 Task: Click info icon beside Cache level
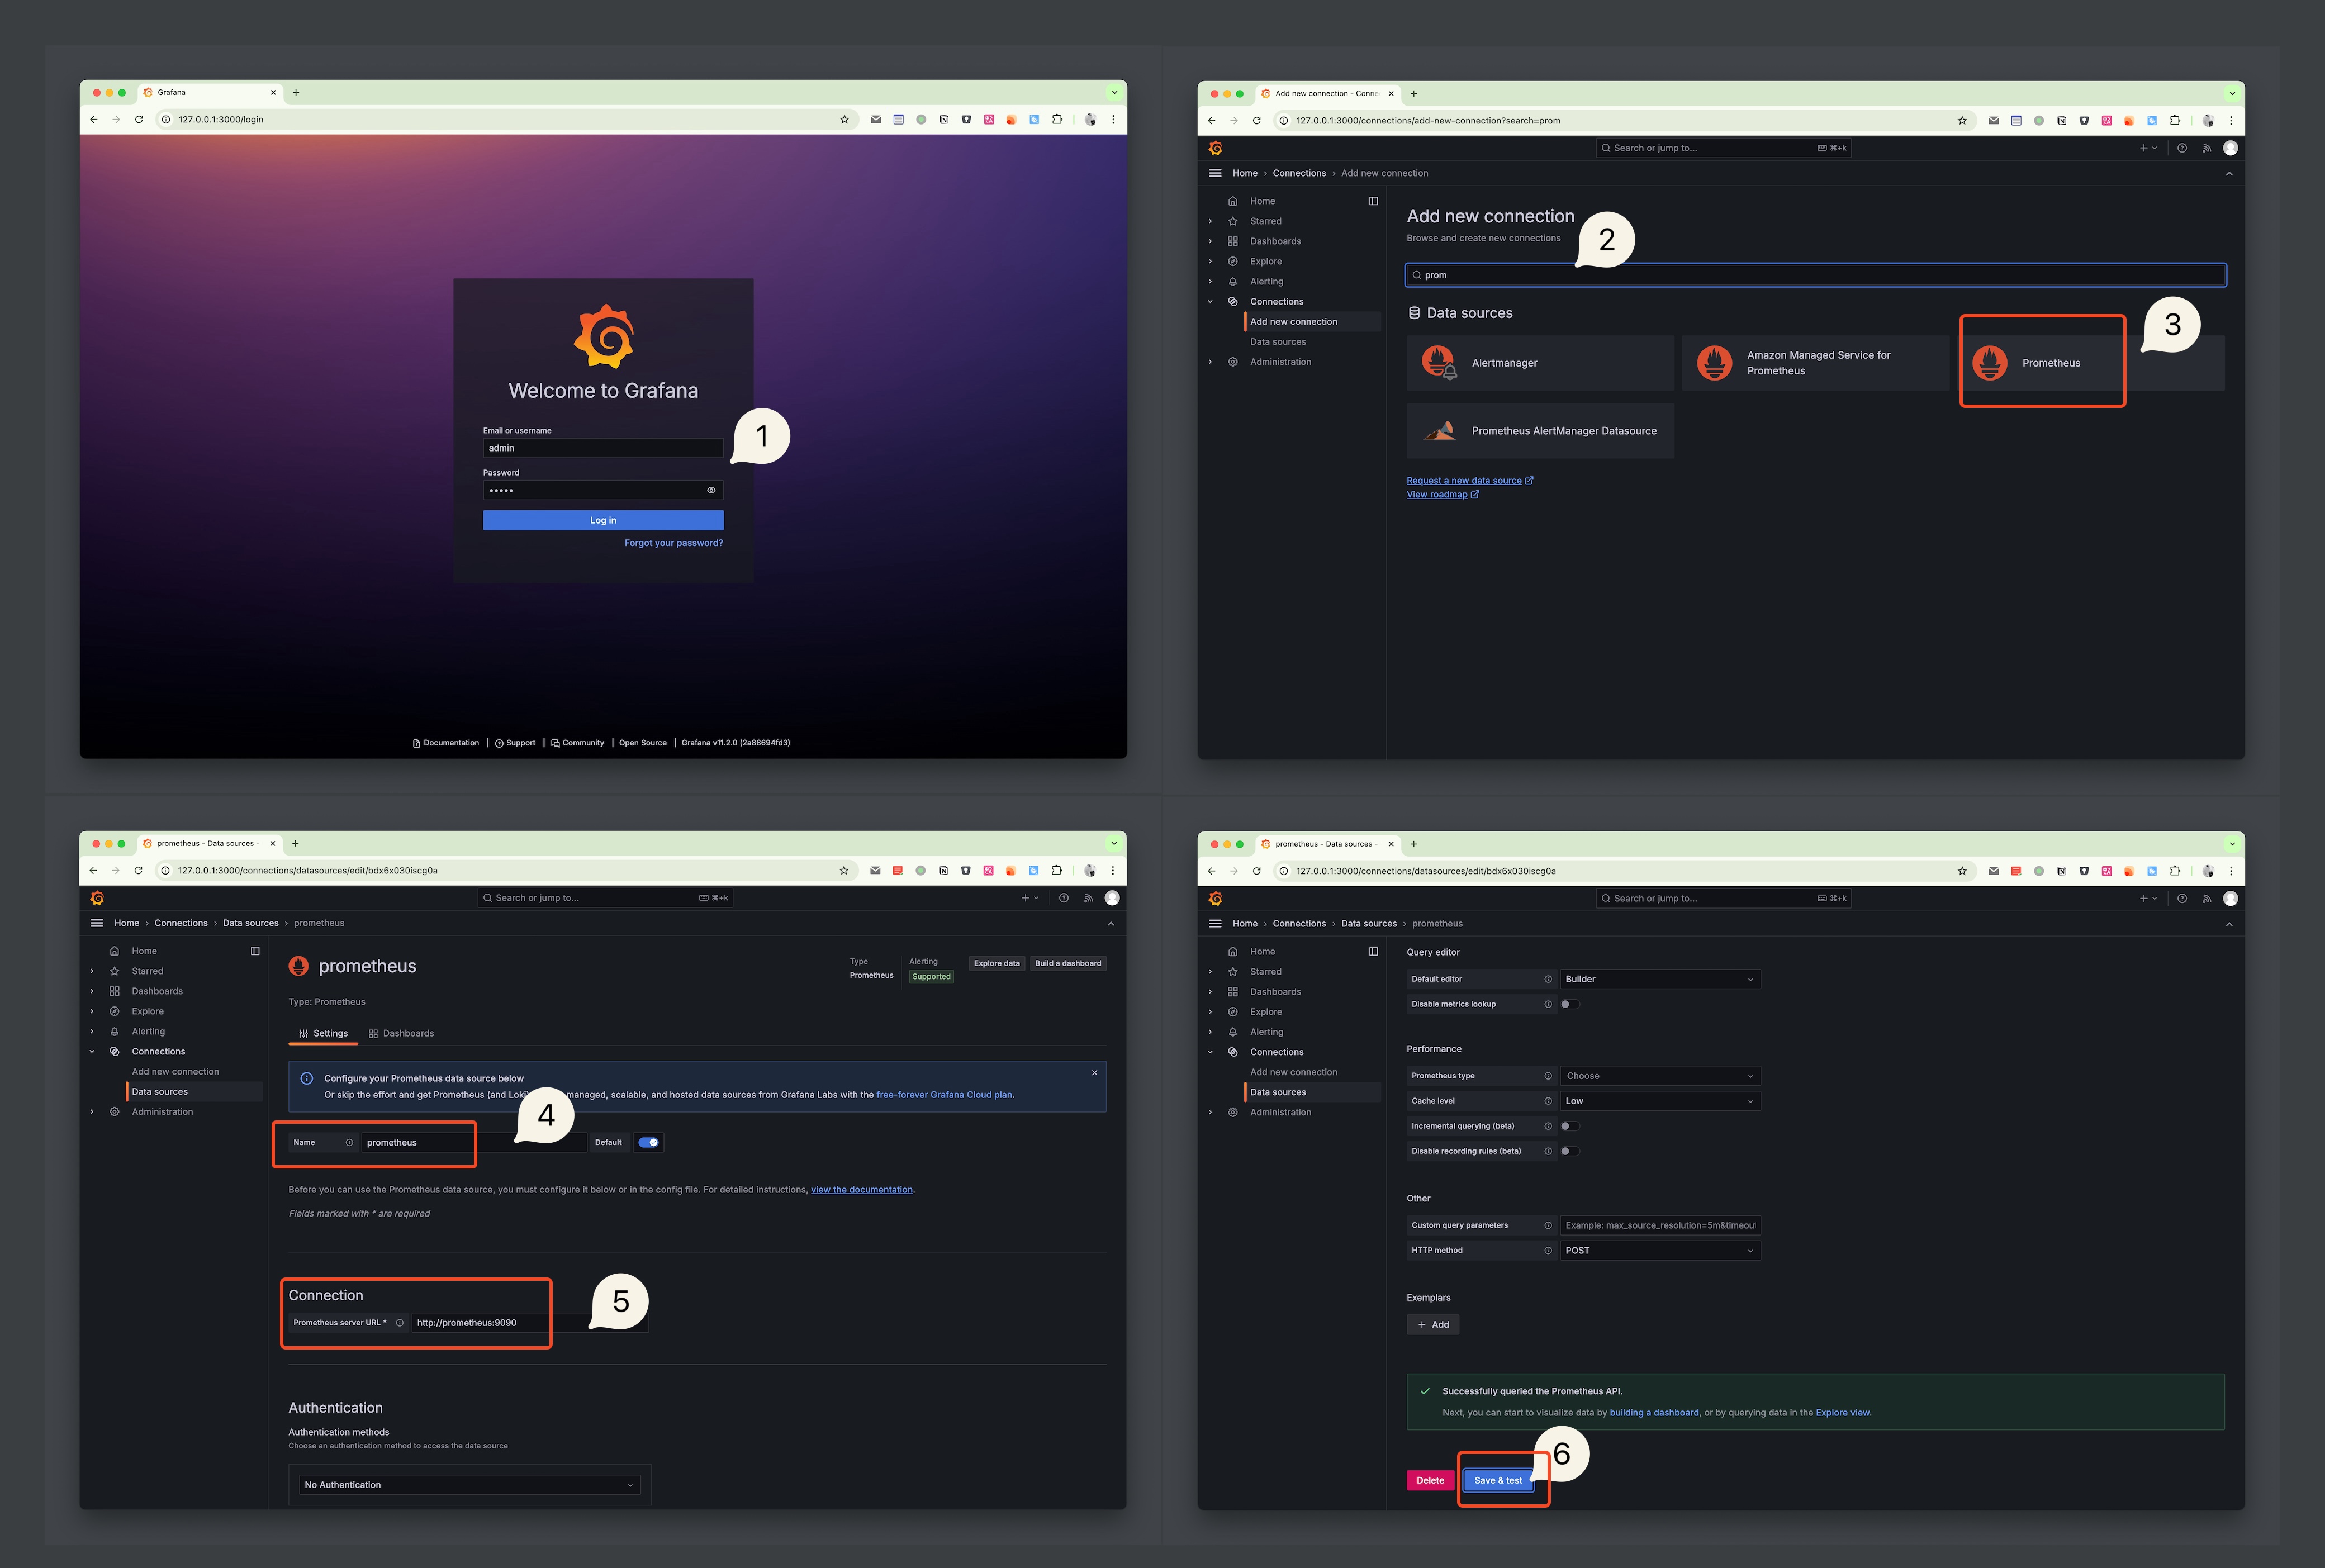click(x=1548, y=1101)
